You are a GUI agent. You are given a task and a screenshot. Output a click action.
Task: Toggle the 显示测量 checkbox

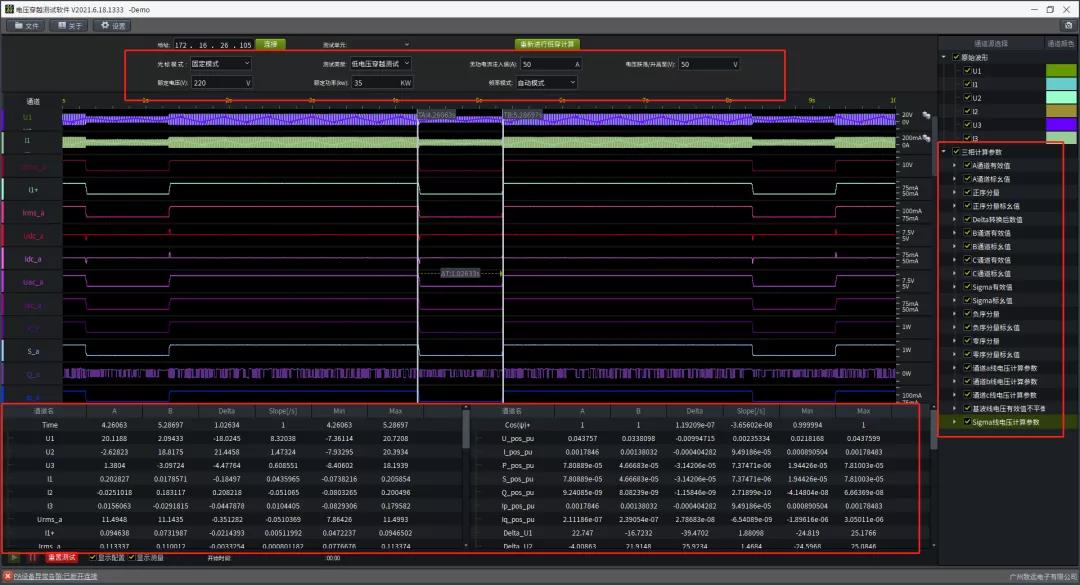(x=133, y=558)
